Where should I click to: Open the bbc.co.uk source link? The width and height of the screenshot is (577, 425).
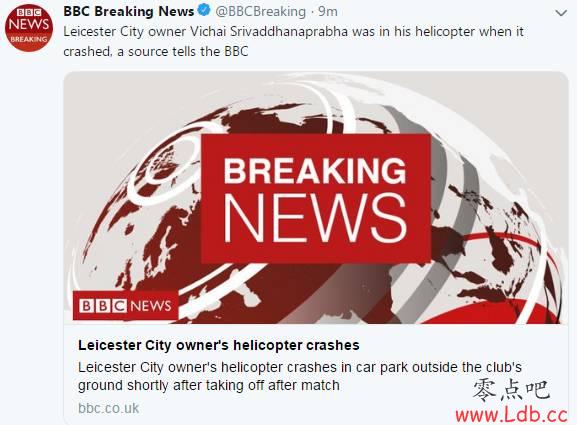click(x=109, y=408)
